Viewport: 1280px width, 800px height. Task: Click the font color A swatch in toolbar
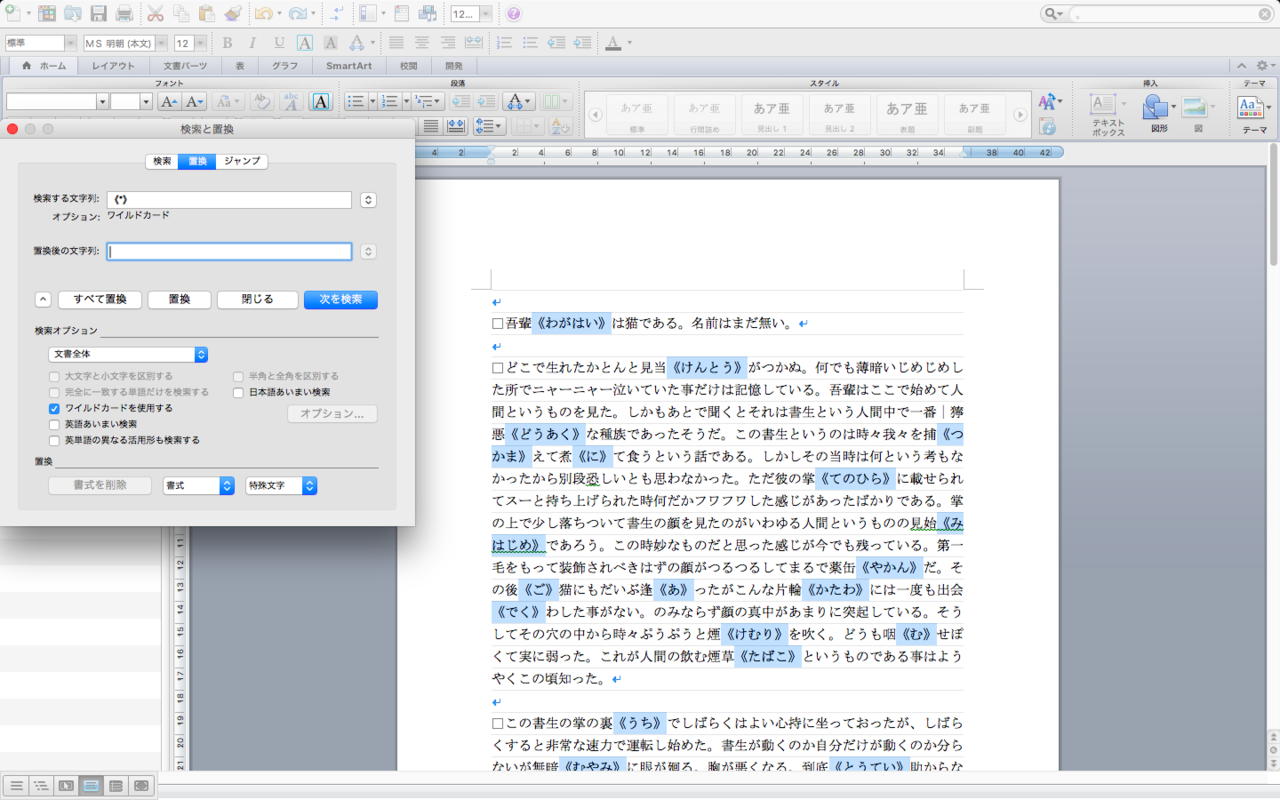[613, 43]
